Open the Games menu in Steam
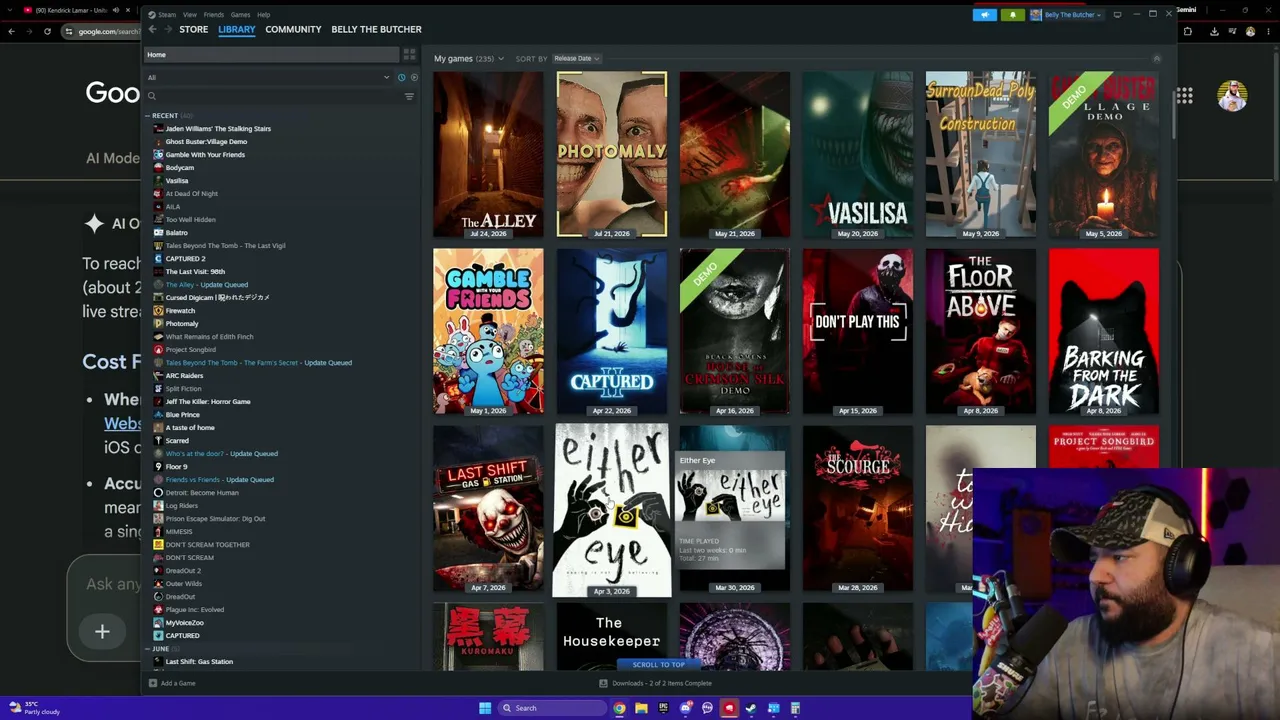Viewport: 1280px width, 720px height. point(240,15)
